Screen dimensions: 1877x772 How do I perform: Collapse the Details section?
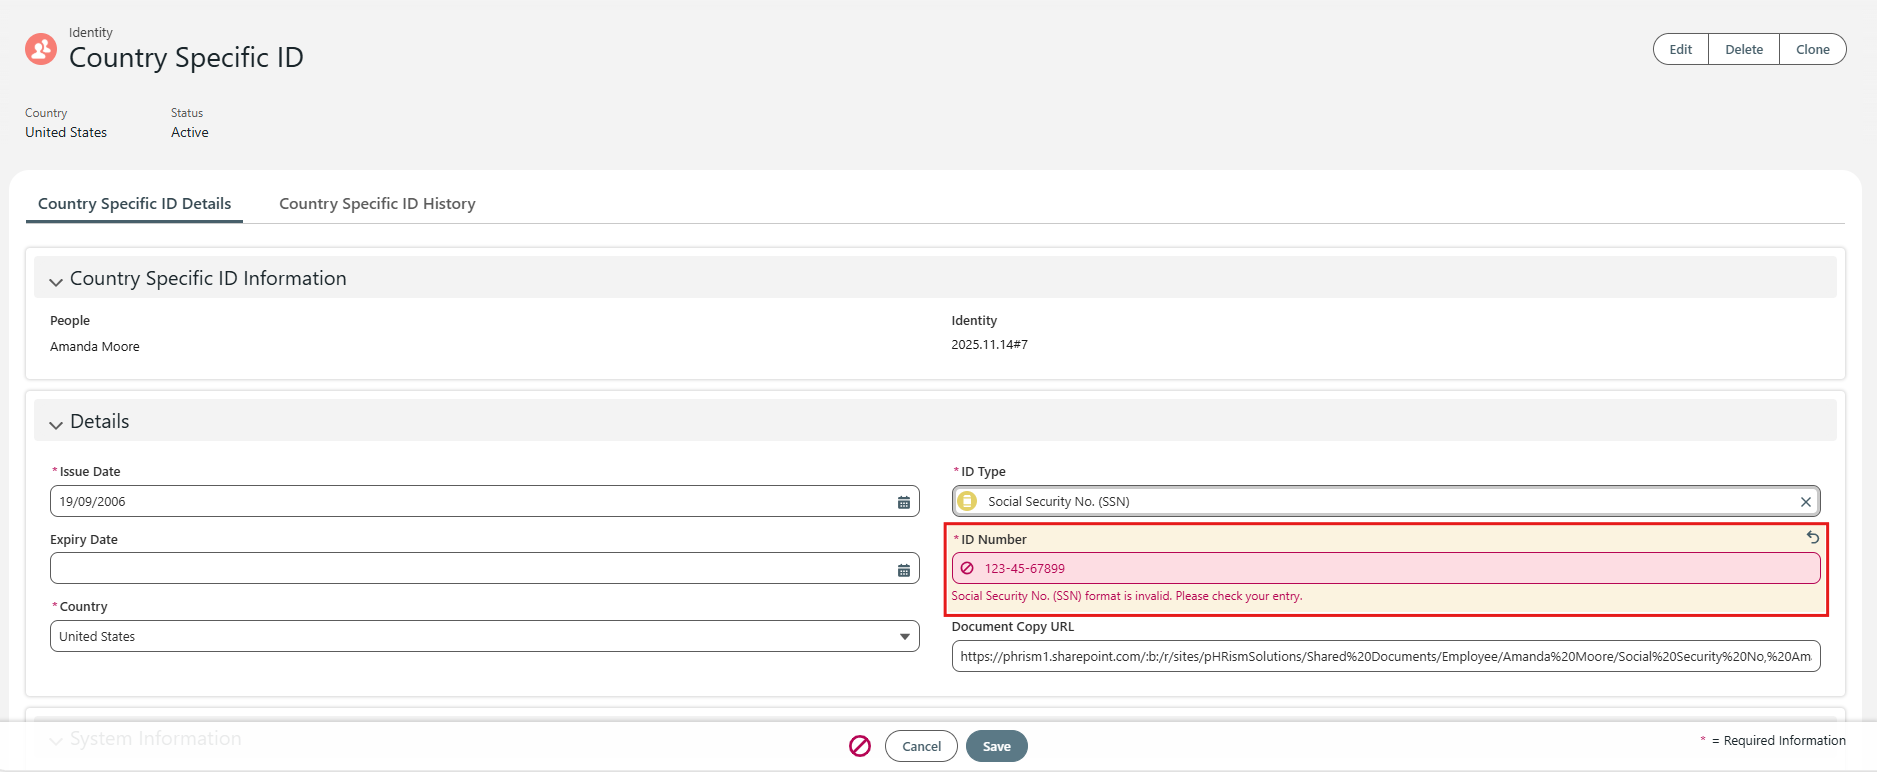click(56, 423)
